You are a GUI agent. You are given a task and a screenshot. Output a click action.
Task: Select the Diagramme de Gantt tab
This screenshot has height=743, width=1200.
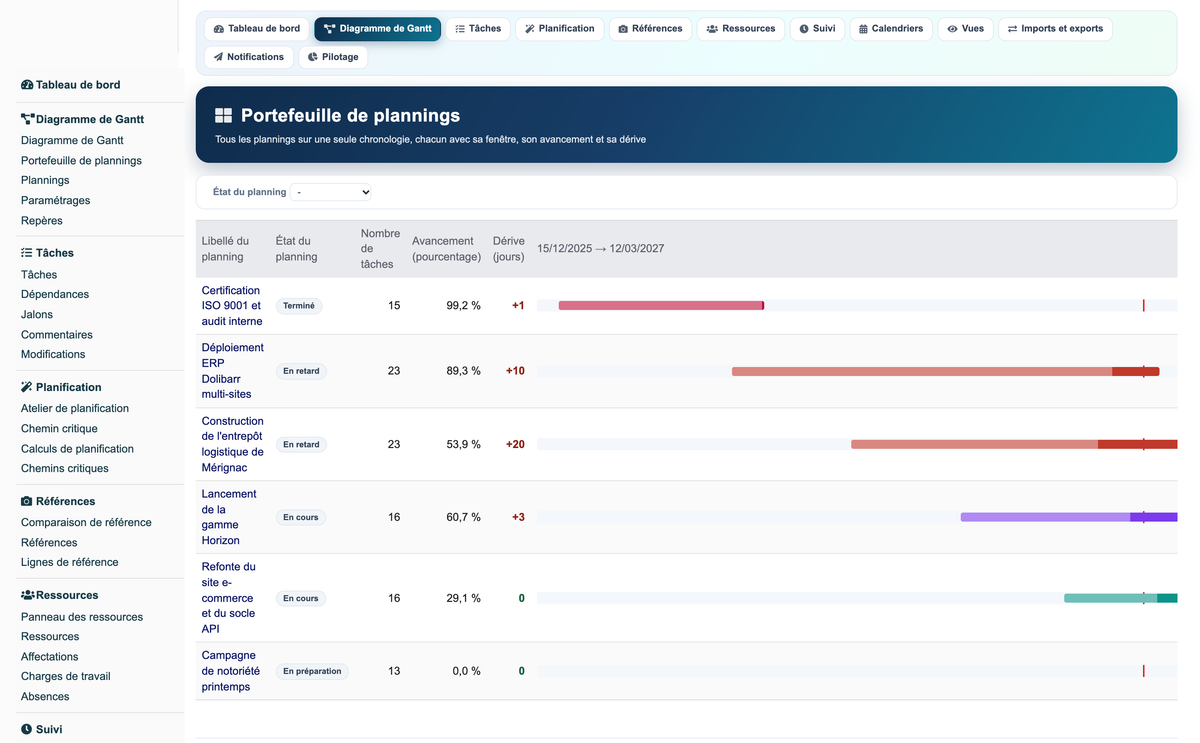point(377,29)
